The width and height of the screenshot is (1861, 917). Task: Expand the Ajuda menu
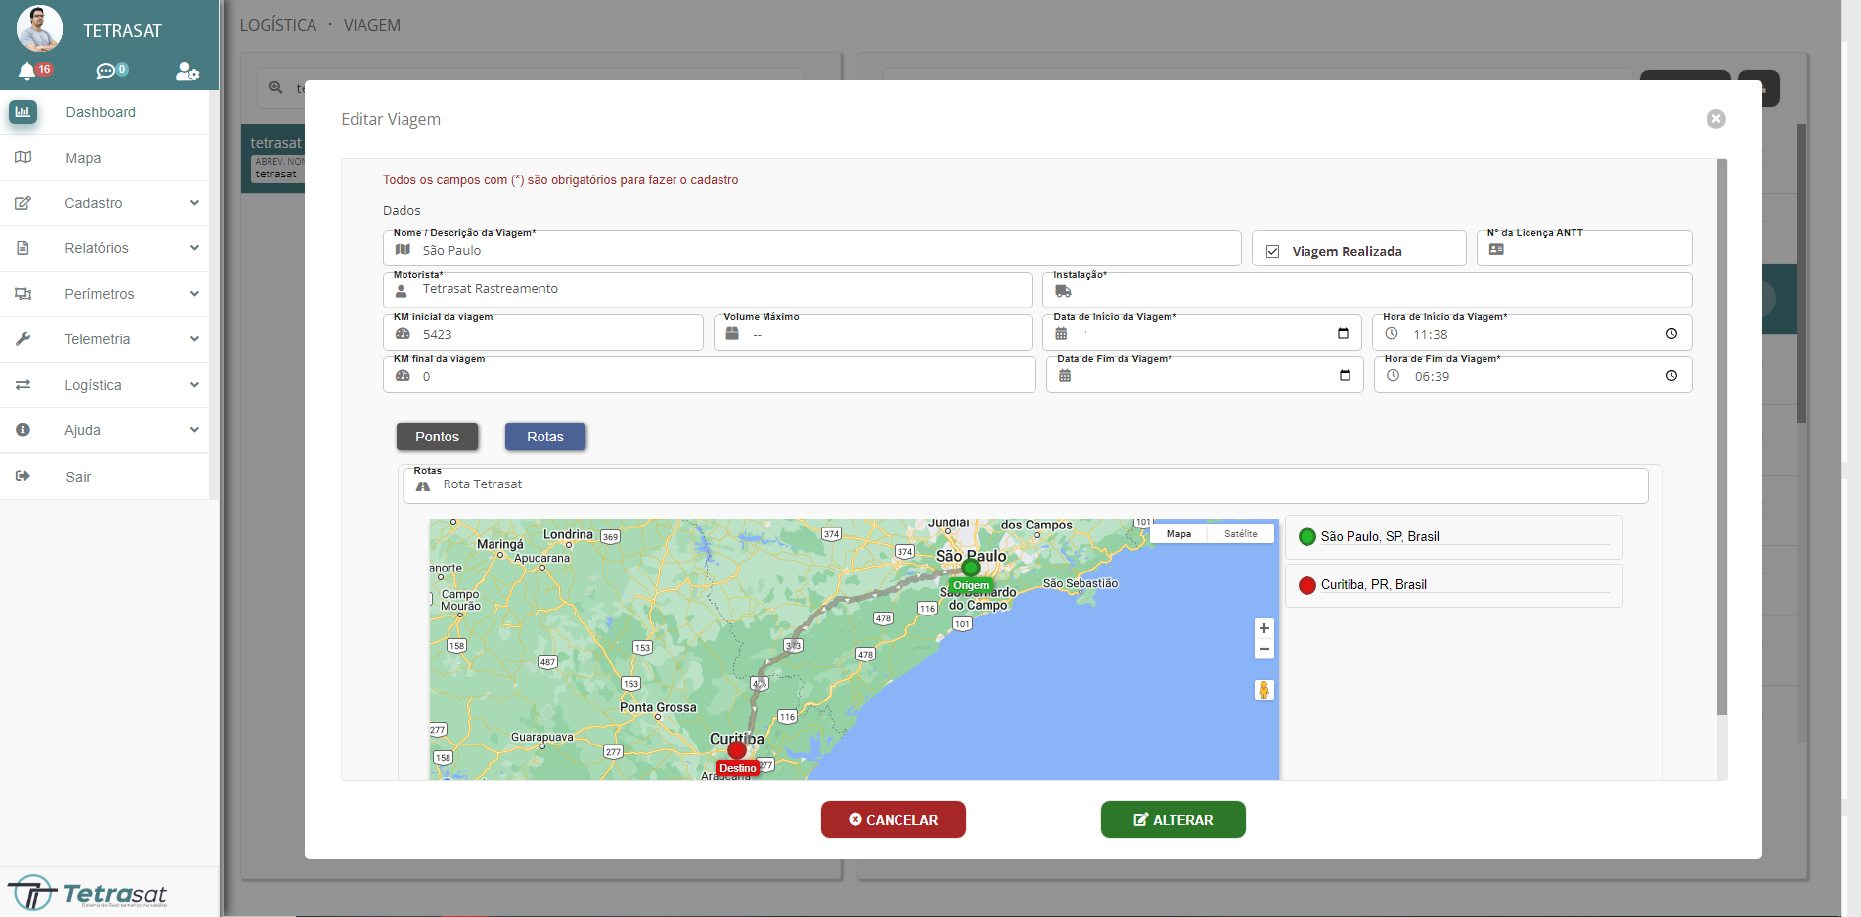pos(105,430)
